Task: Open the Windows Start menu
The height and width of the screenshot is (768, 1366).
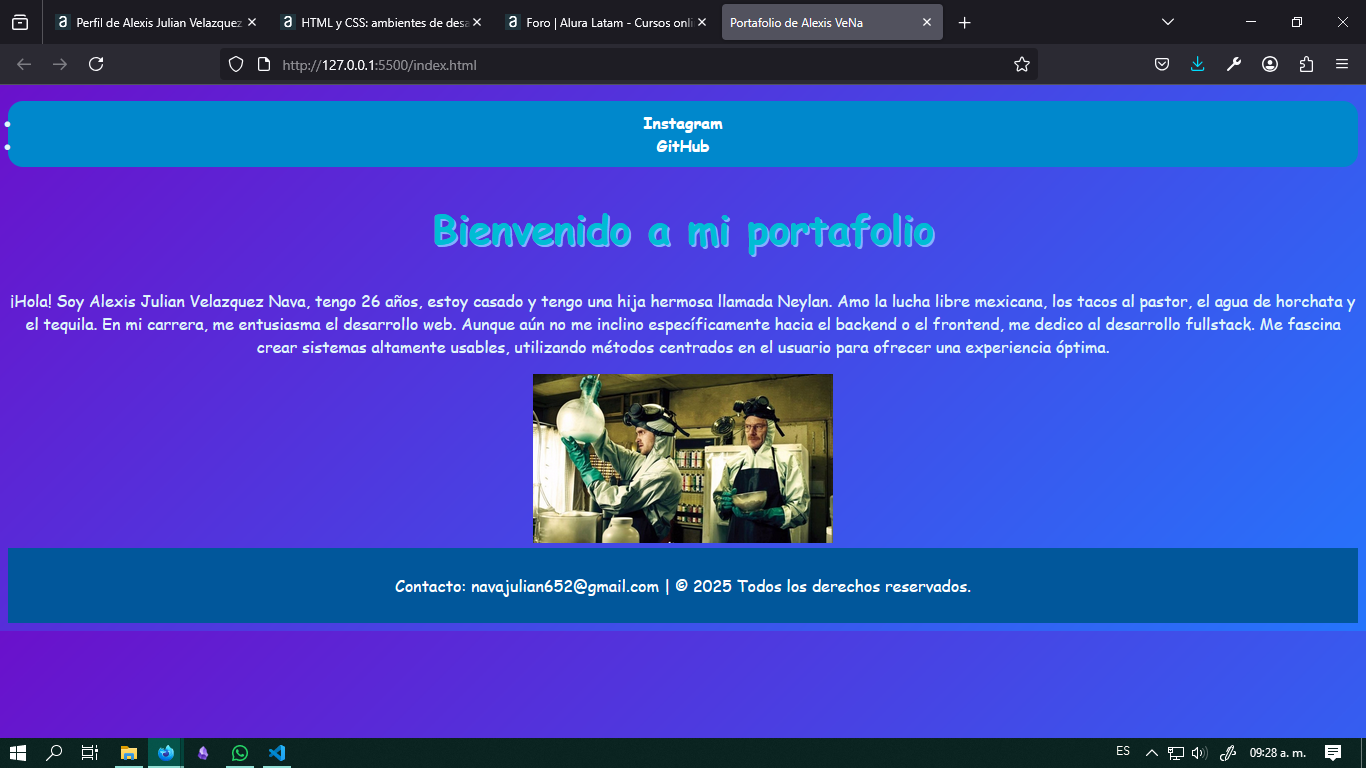Action: click(17, 753)
